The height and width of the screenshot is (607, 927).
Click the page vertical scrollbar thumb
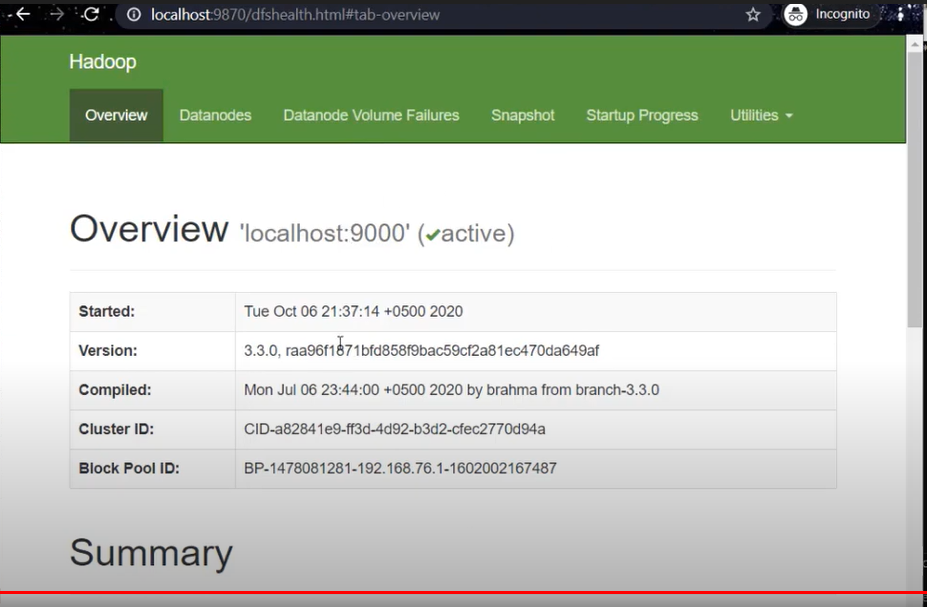[915, 192]
